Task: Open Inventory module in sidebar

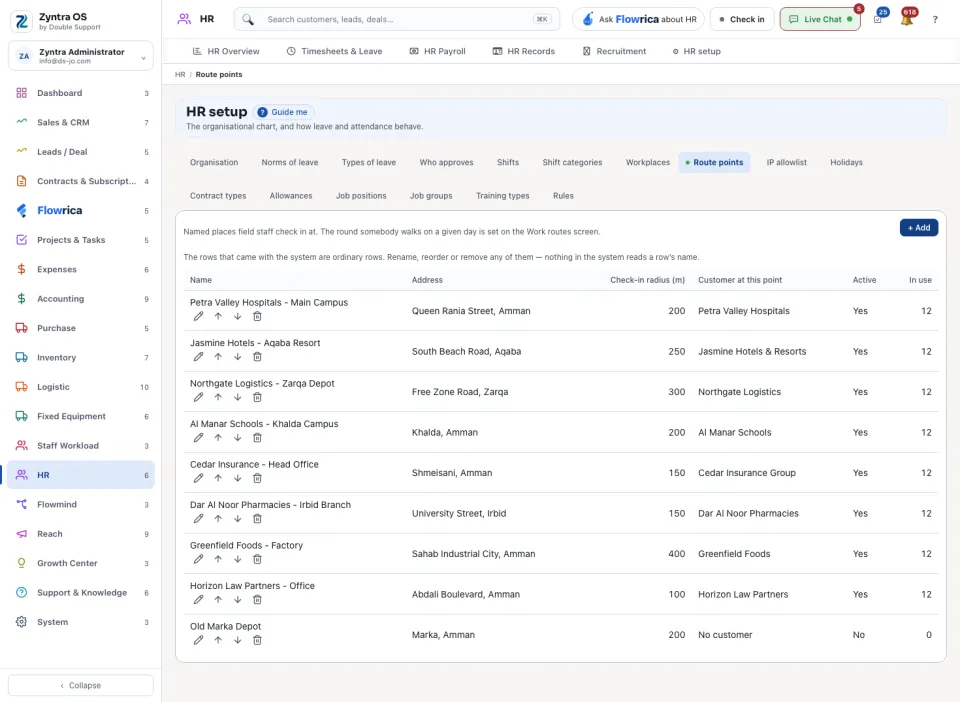Action: tap(81, 357)
